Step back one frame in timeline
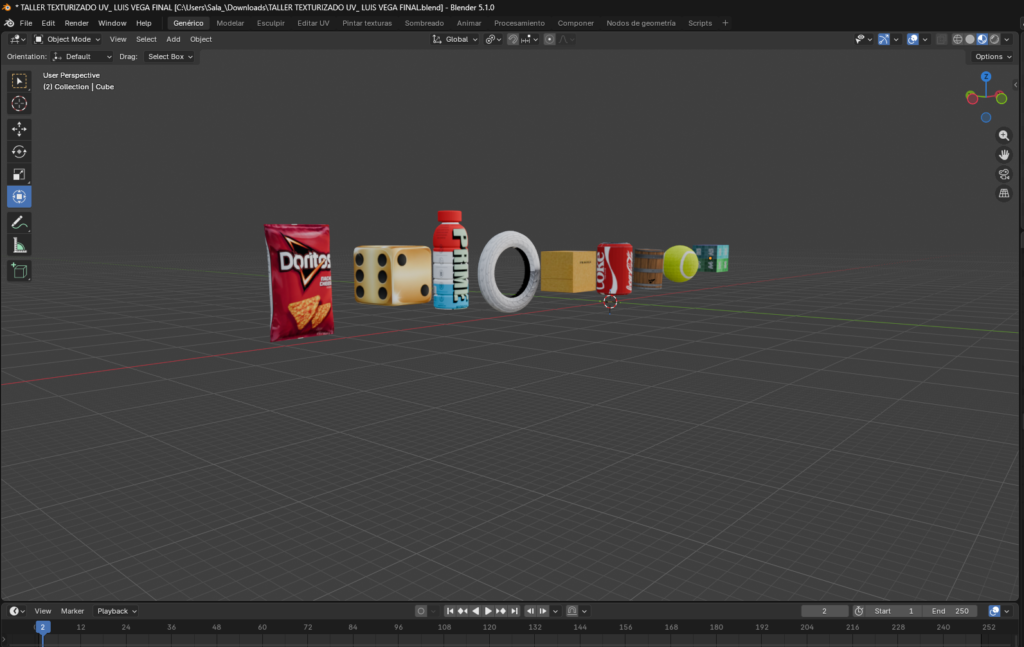The image size is (1024, 647). pyautogui.click(x=530, y=611)
